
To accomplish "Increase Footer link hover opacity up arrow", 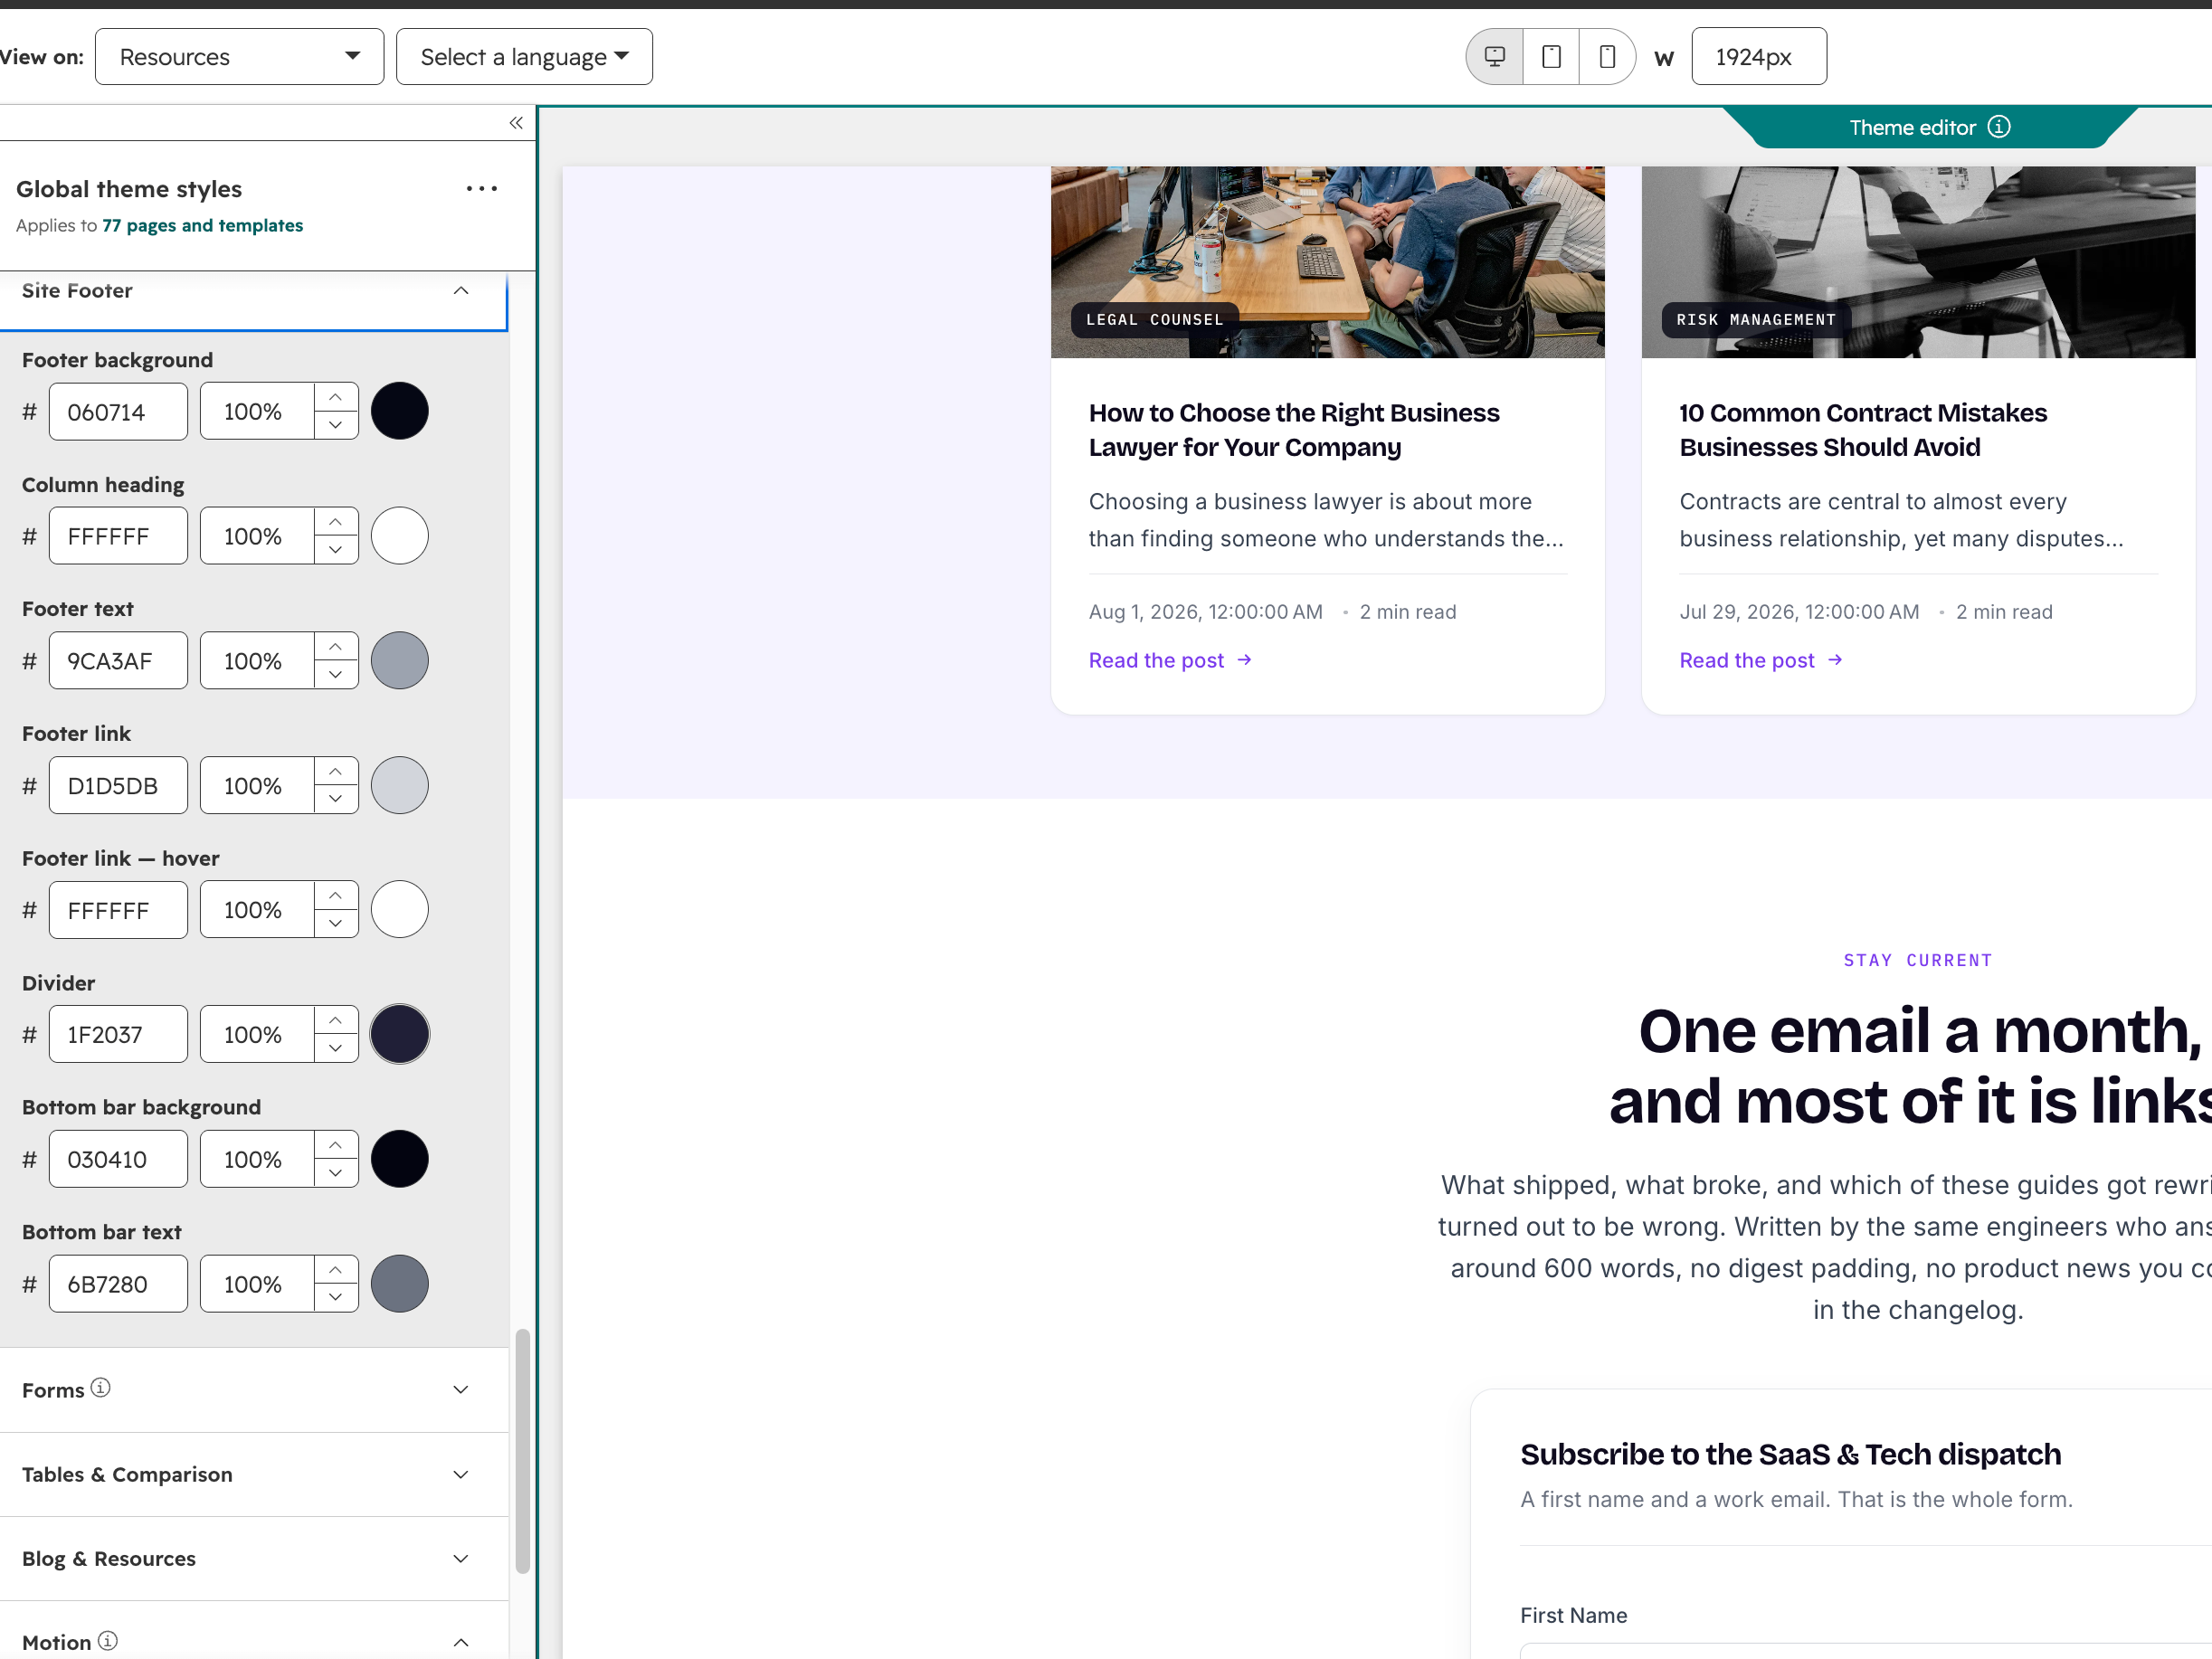I will [336, 896].
